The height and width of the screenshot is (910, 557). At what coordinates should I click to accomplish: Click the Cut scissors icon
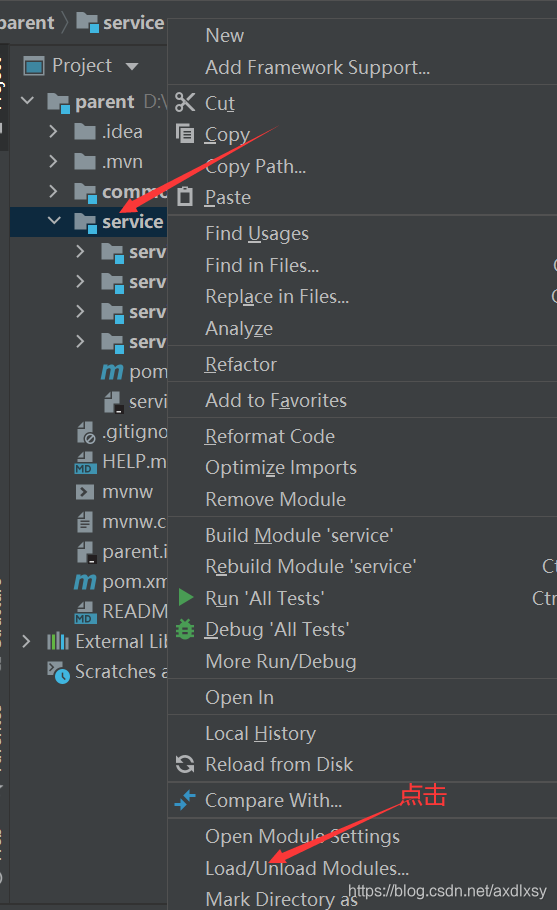(x=185, y=102)
